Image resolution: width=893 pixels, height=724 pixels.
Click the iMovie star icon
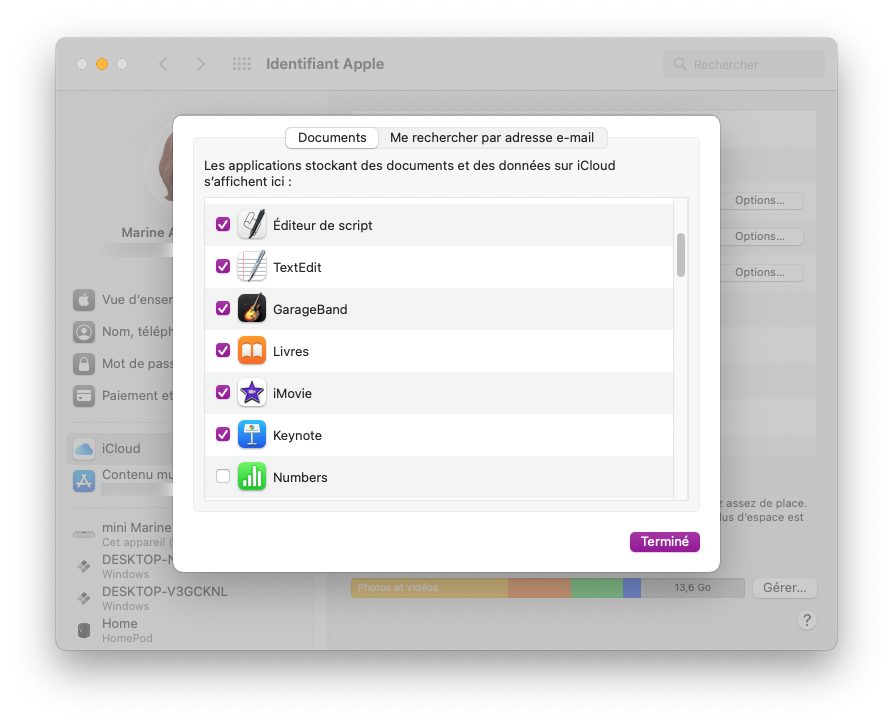(251, 393)
